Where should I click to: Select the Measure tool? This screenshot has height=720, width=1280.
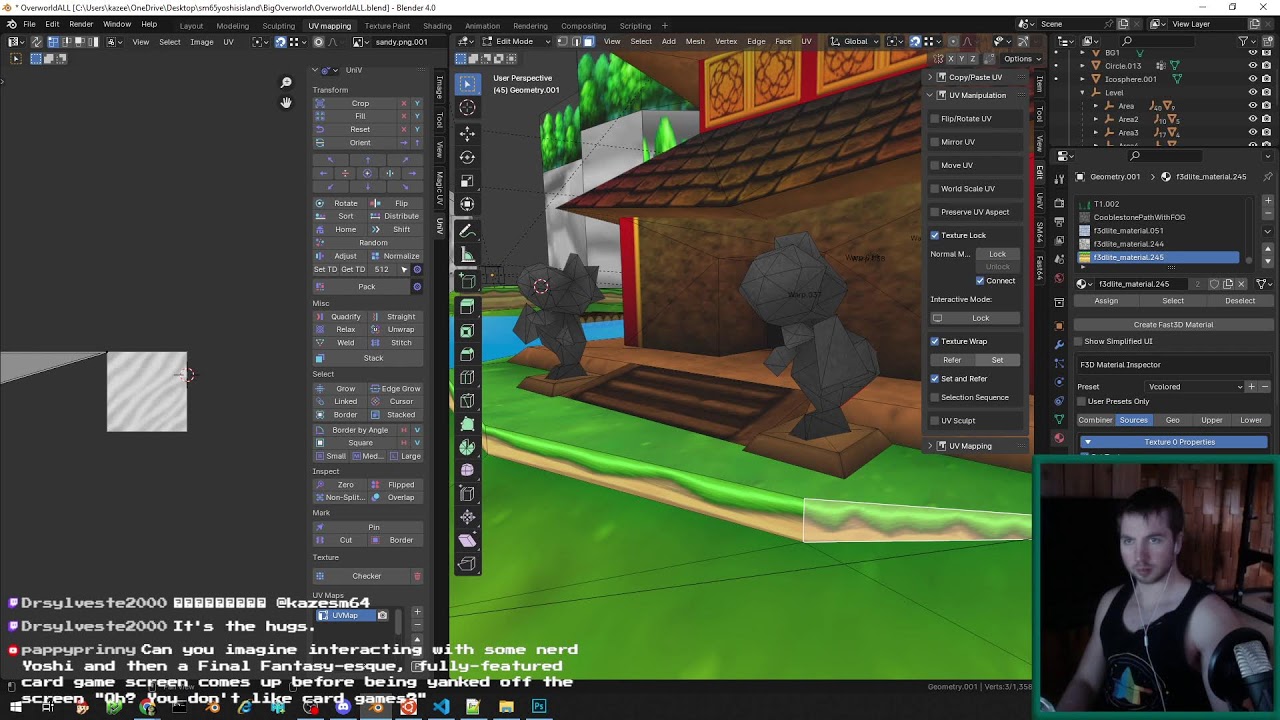pyautogui.click(x=467, y=254)
